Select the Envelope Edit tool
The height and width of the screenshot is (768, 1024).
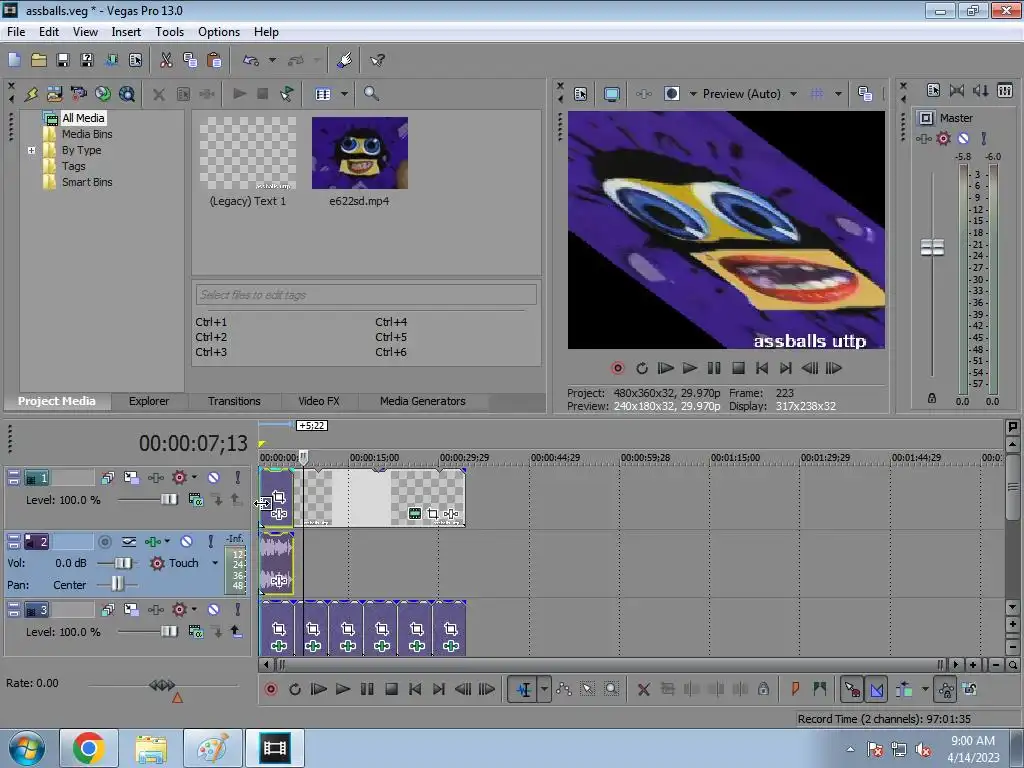click(564, 689)
